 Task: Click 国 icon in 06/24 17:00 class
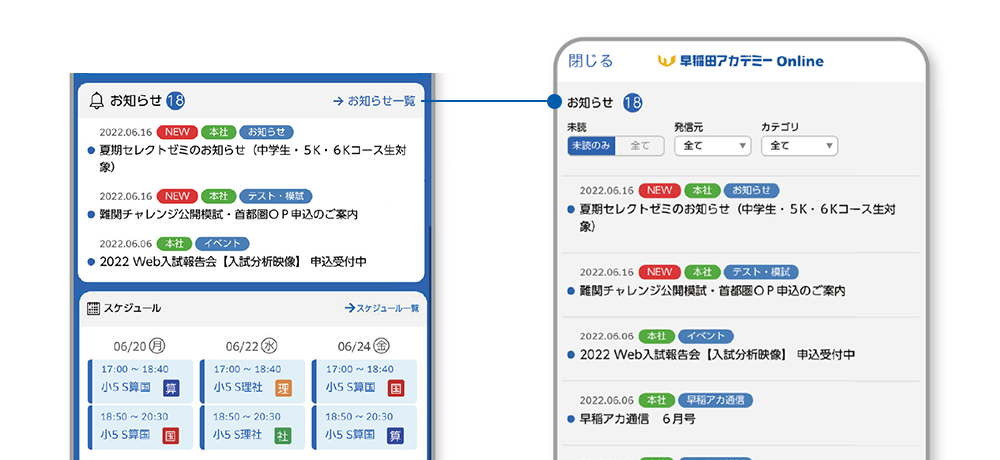pyautogui.click(x=395, y=388)
